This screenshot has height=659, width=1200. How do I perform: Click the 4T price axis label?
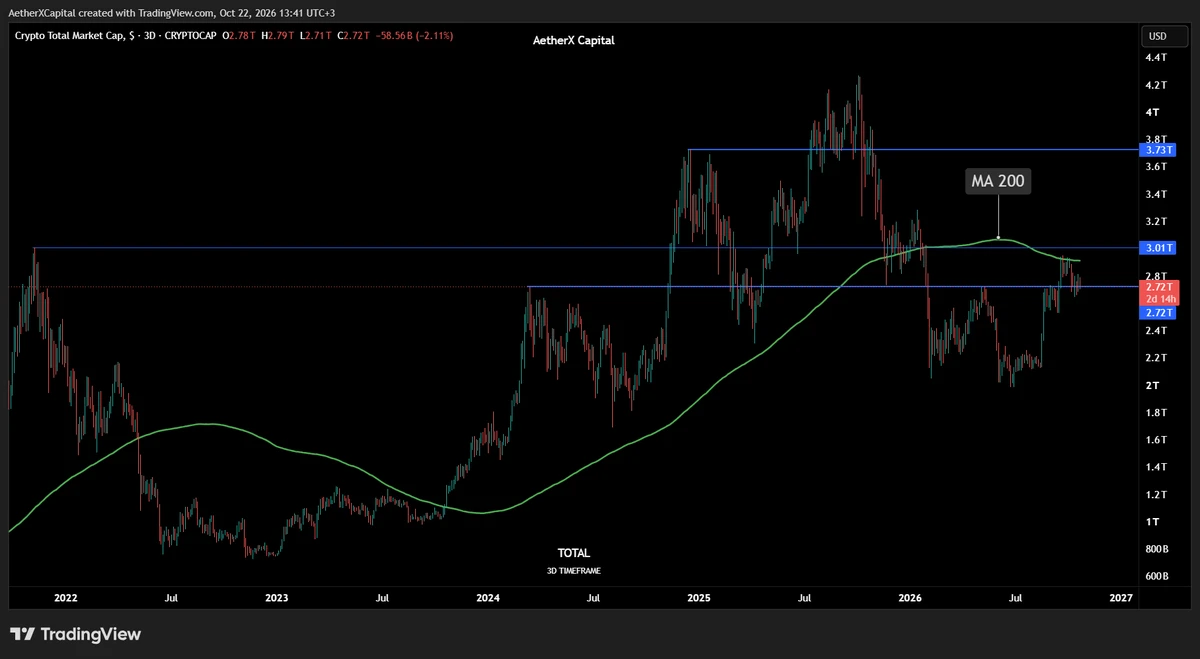click(1152, 112)
